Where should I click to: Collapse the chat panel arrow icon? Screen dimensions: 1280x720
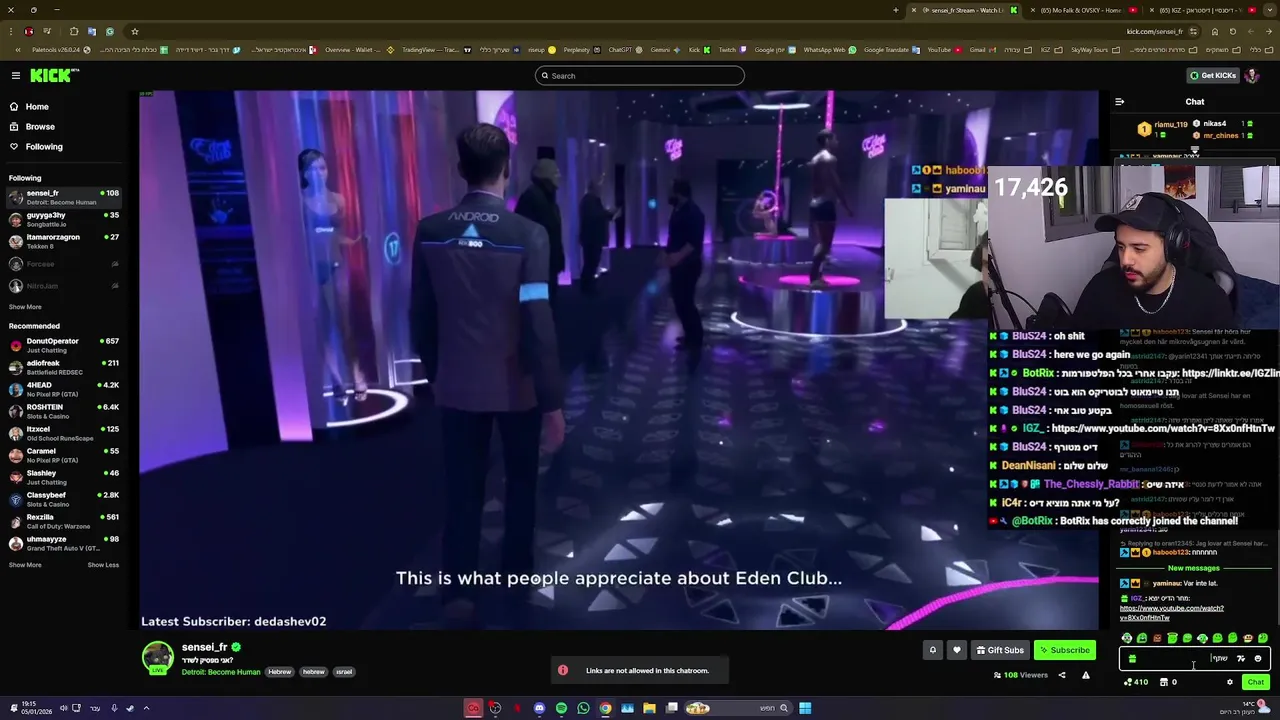pos(1119,102)
